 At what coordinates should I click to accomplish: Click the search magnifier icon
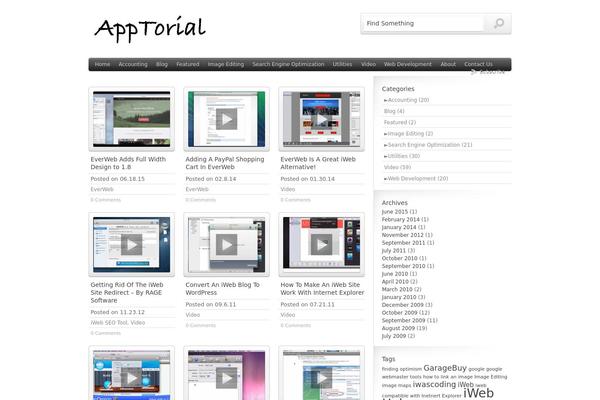(x=499, y=23)
